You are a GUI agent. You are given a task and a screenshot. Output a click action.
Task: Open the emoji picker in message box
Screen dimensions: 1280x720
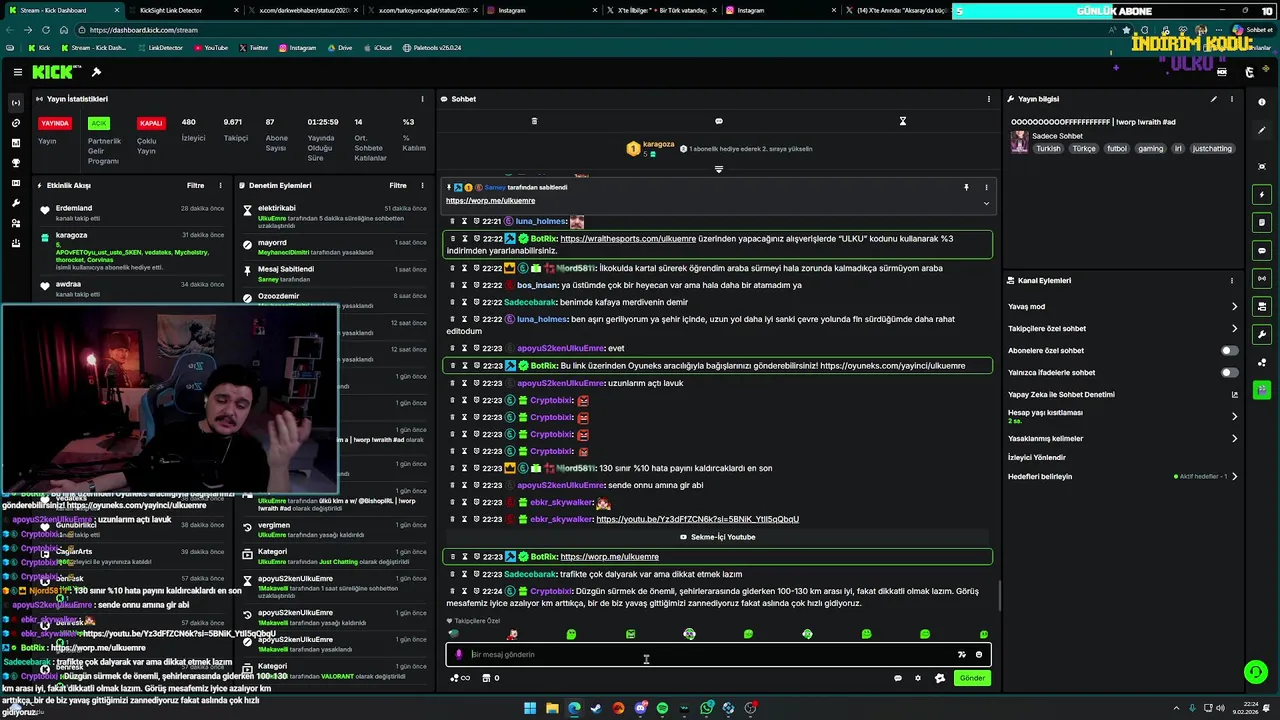pyautogui.click(x=979, y=654)
